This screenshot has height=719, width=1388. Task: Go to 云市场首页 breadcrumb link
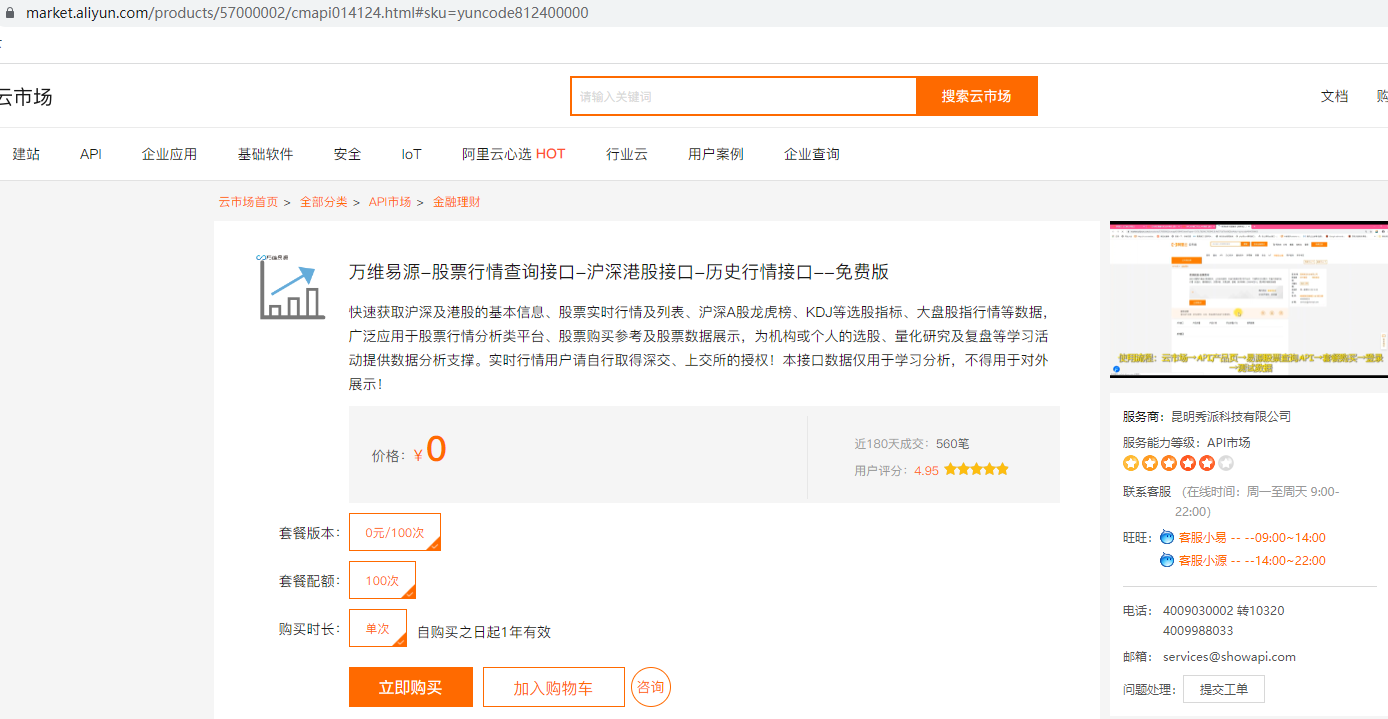pyautogui.click(x=248, y=202)
